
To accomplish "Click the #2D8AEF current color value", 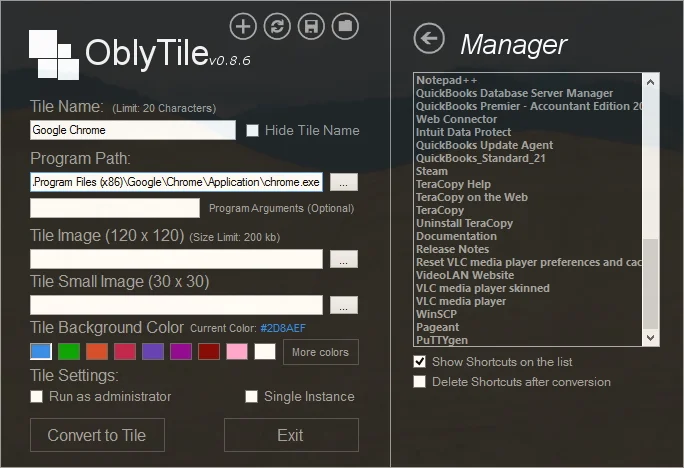I will (x=283, y=328).
